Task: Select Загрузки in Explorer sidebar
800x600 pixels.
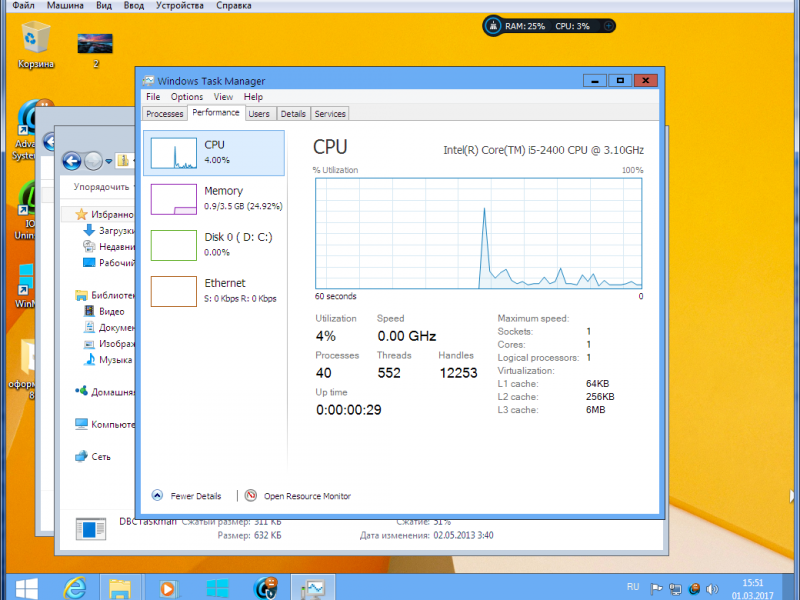Action: click(108, 231)
